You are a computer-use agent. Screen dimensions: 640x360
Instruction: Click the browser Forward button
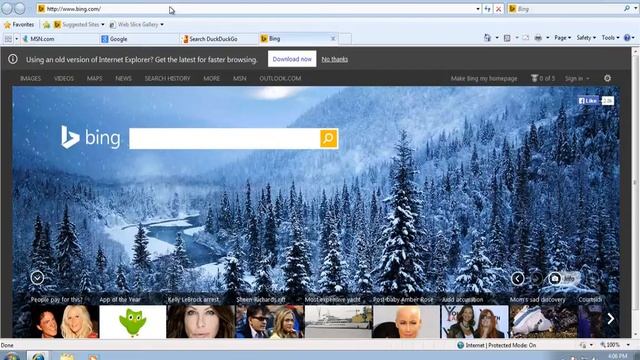tap(20, 8)
